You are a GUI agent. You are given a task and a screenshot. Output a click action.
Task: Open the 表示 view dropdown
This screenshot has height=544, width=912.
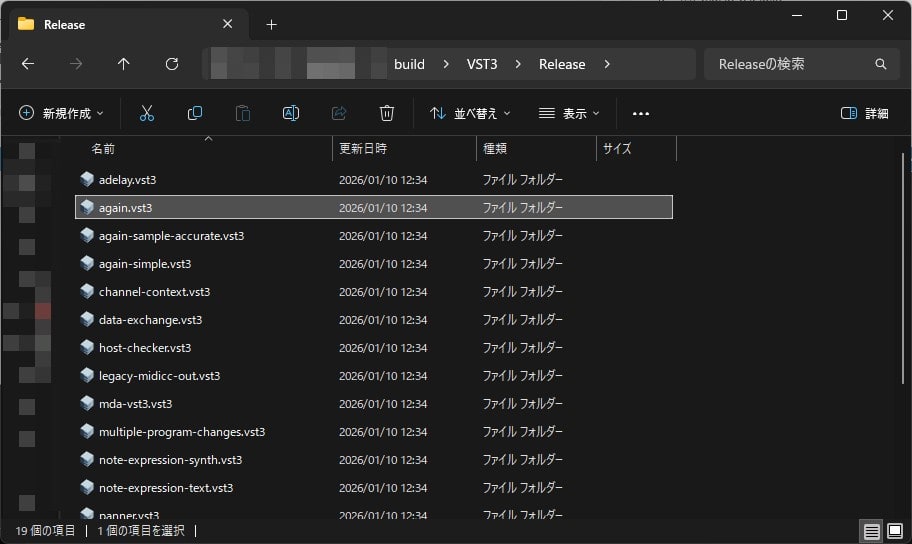tap(569, 113)
